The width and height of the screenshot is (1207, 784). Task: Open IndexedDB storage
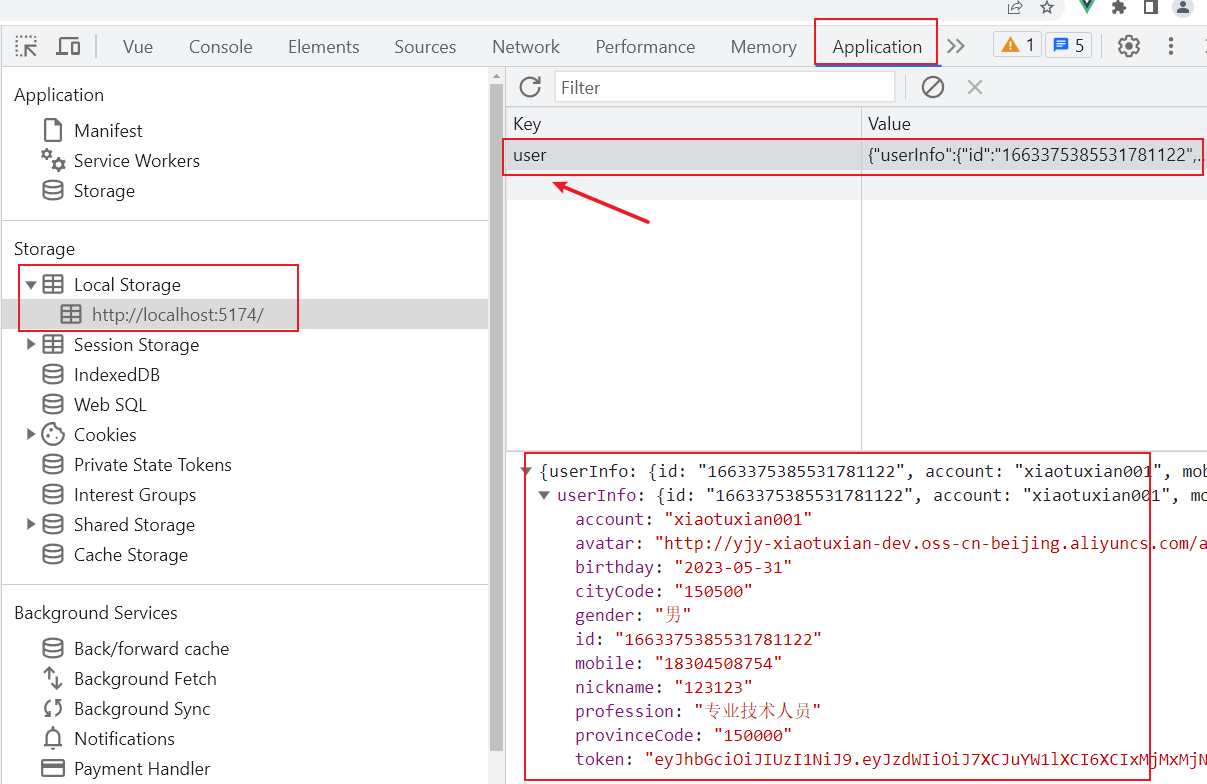tap(116, 375)
